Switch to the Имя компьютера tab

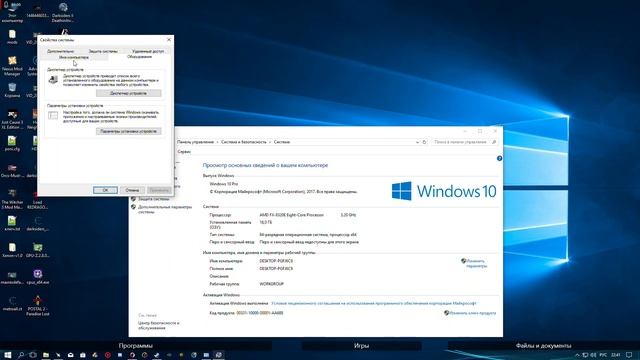pos(73,57)
